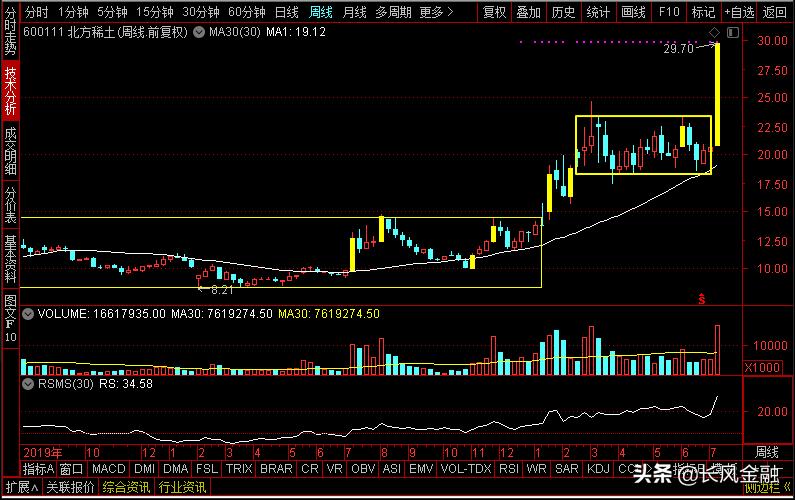Click the 返回 back button

click(775, 12)
